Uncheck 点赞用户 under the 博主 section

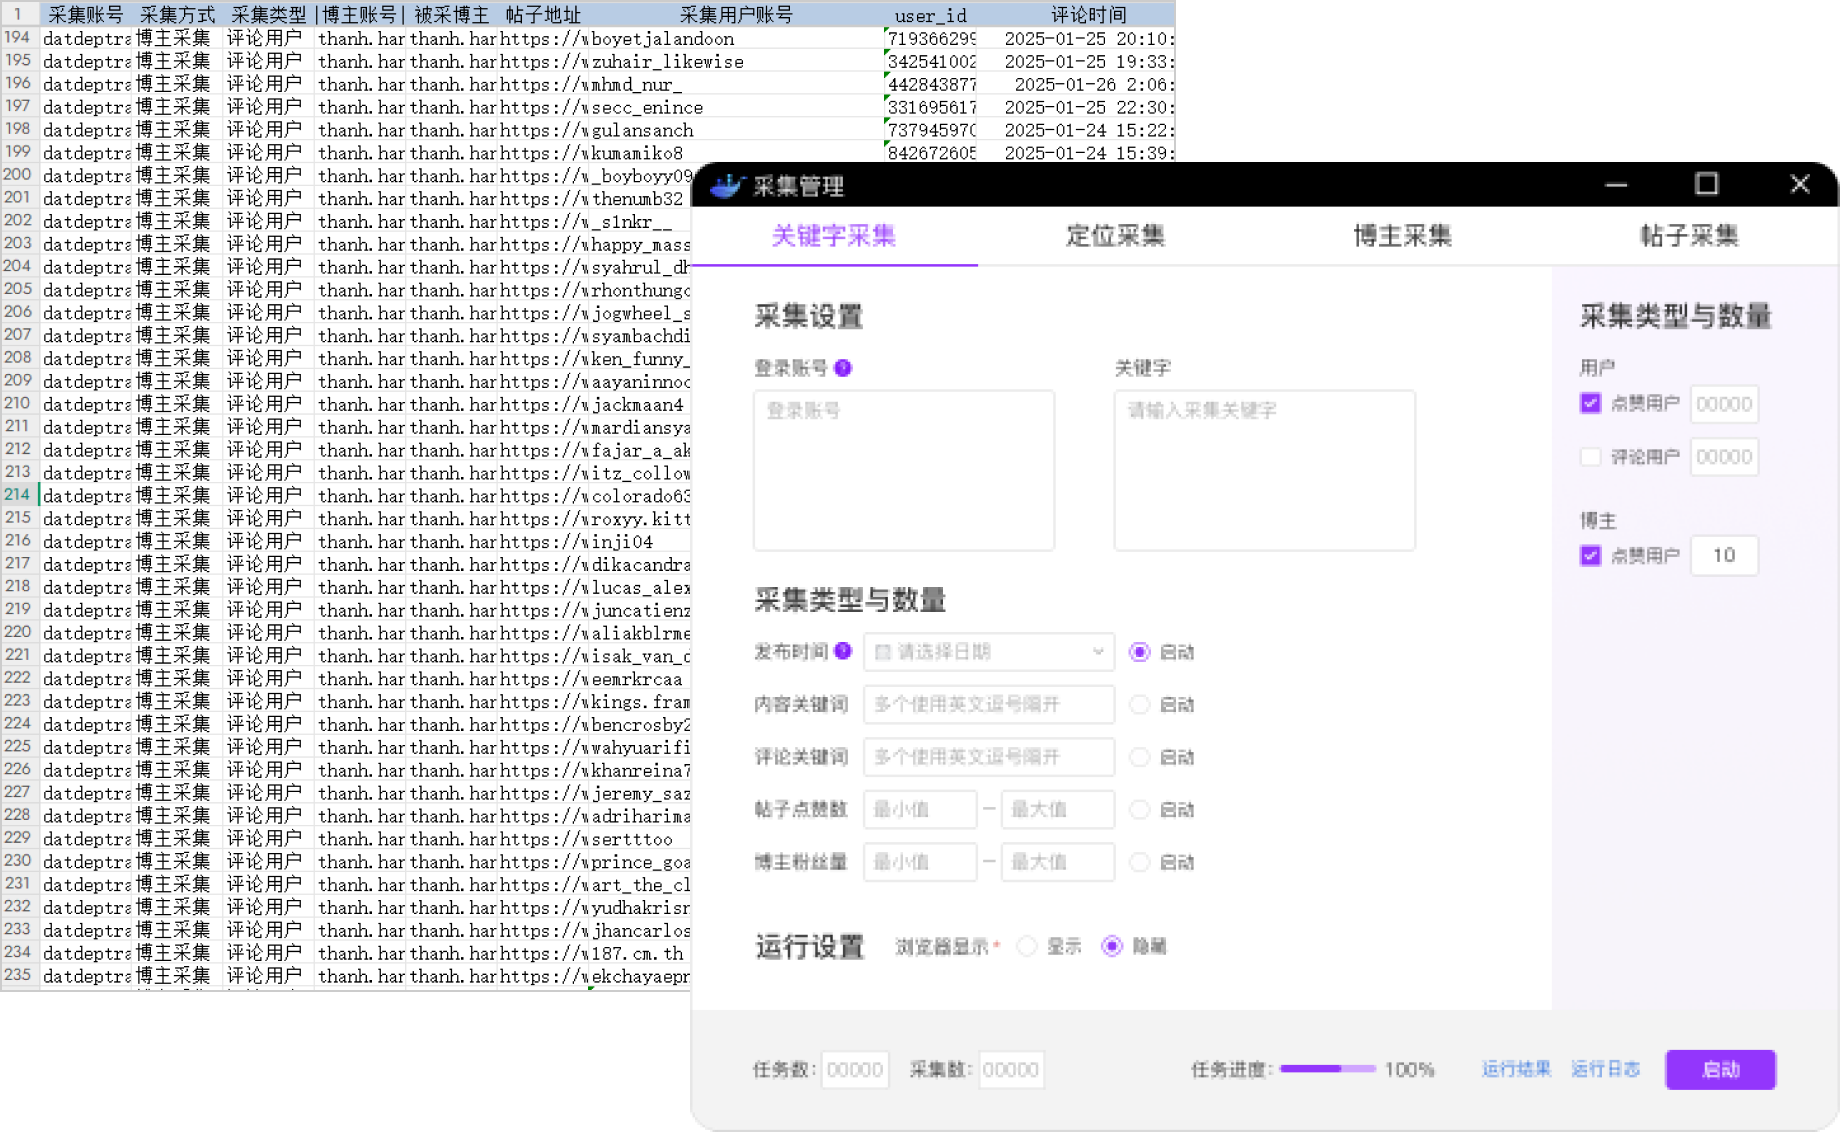click(1590, 555)
